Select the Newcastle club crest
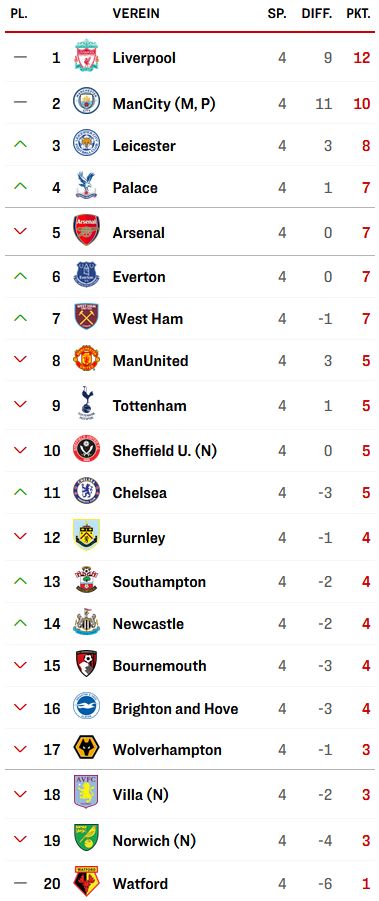The width and height of the screenshot is (379, 901). pyautogui.click(x=86, y=622)
